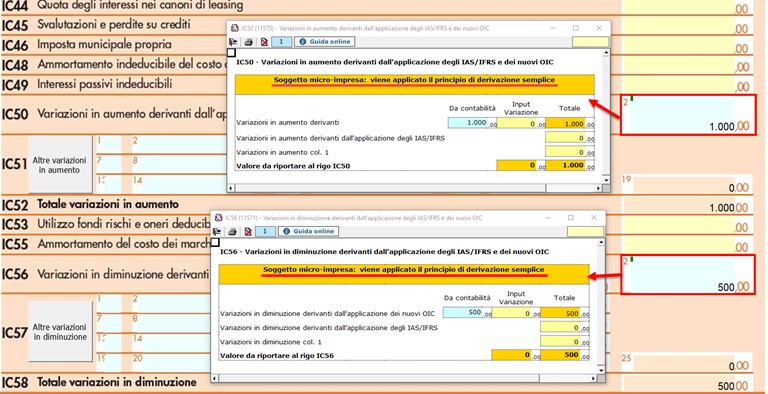Image resolution: width=768 pixels, height=394 pixels.
Task: Click the IC56 horizontal scrollbar thumb
Action: [x=380, y=378]
